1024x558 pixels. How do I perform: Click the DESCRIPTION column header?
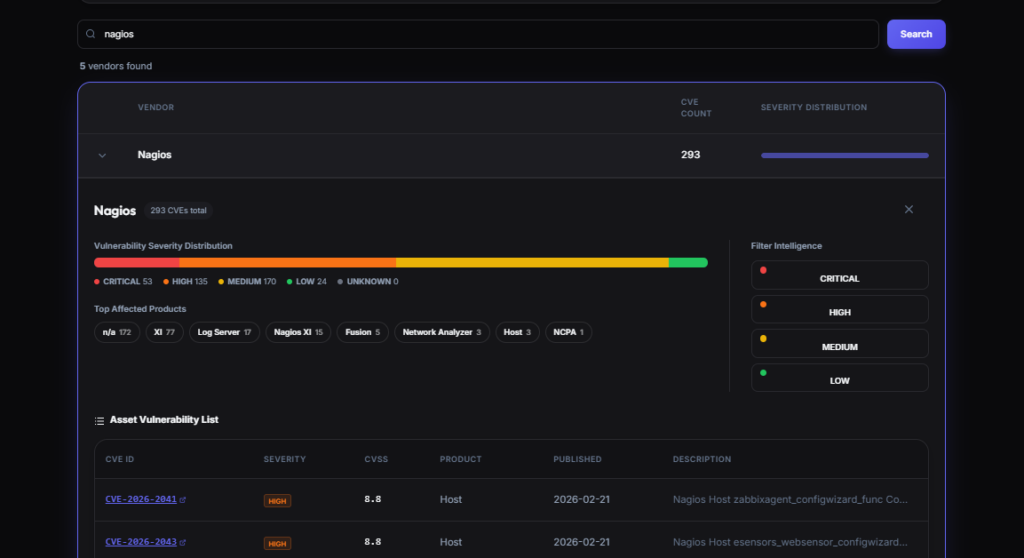coord(702,459)
